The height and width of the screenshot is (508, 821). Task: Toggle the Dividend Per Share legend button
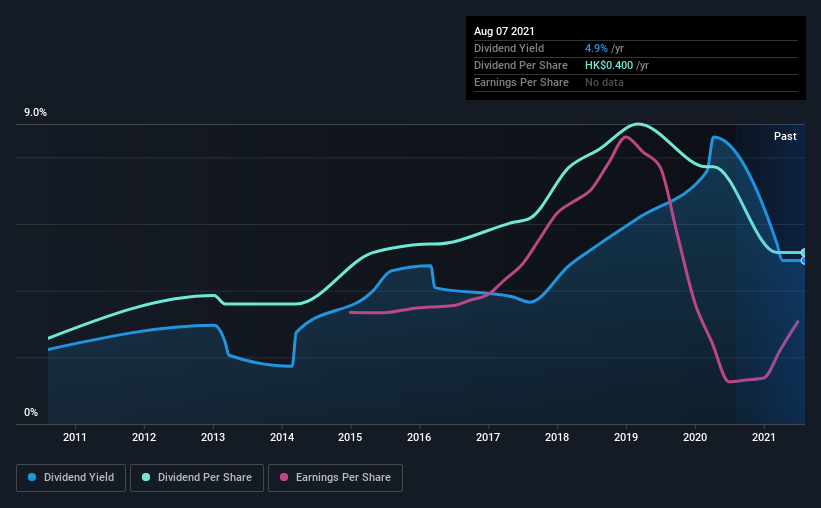pyautogui.click(x=197, y=478)
